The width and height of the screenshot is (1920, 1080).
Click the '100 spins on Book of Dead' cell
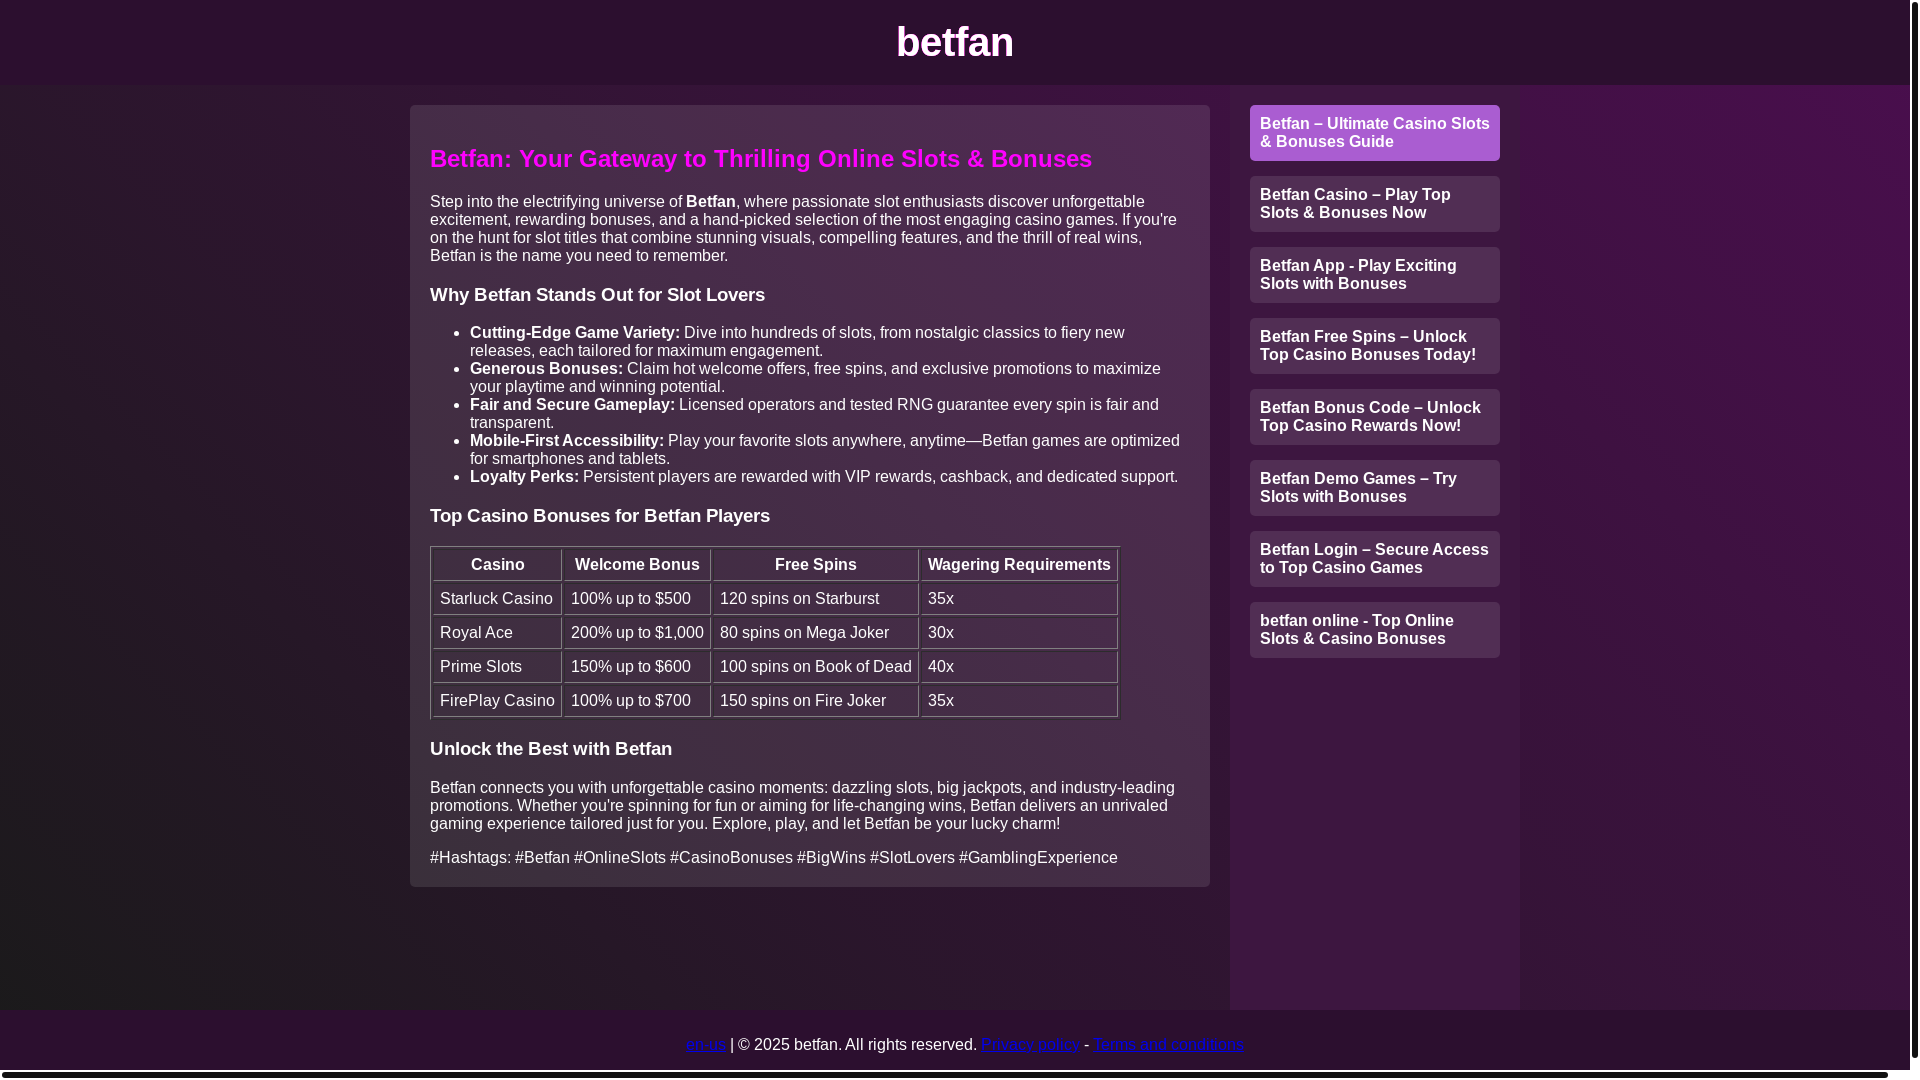coord(815,667)
